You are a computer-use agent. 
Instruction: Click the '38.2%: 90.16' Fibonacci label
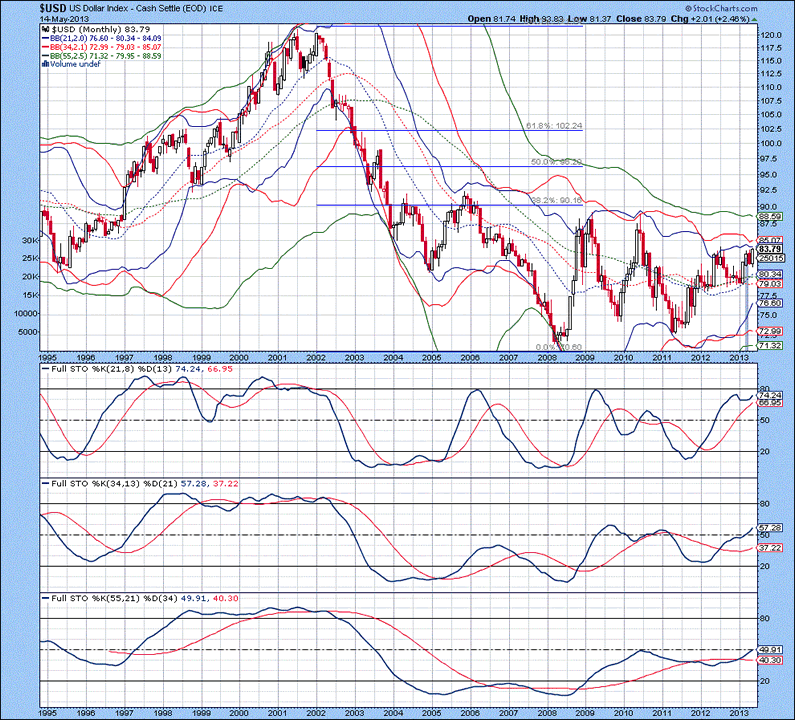coord(556,200)
